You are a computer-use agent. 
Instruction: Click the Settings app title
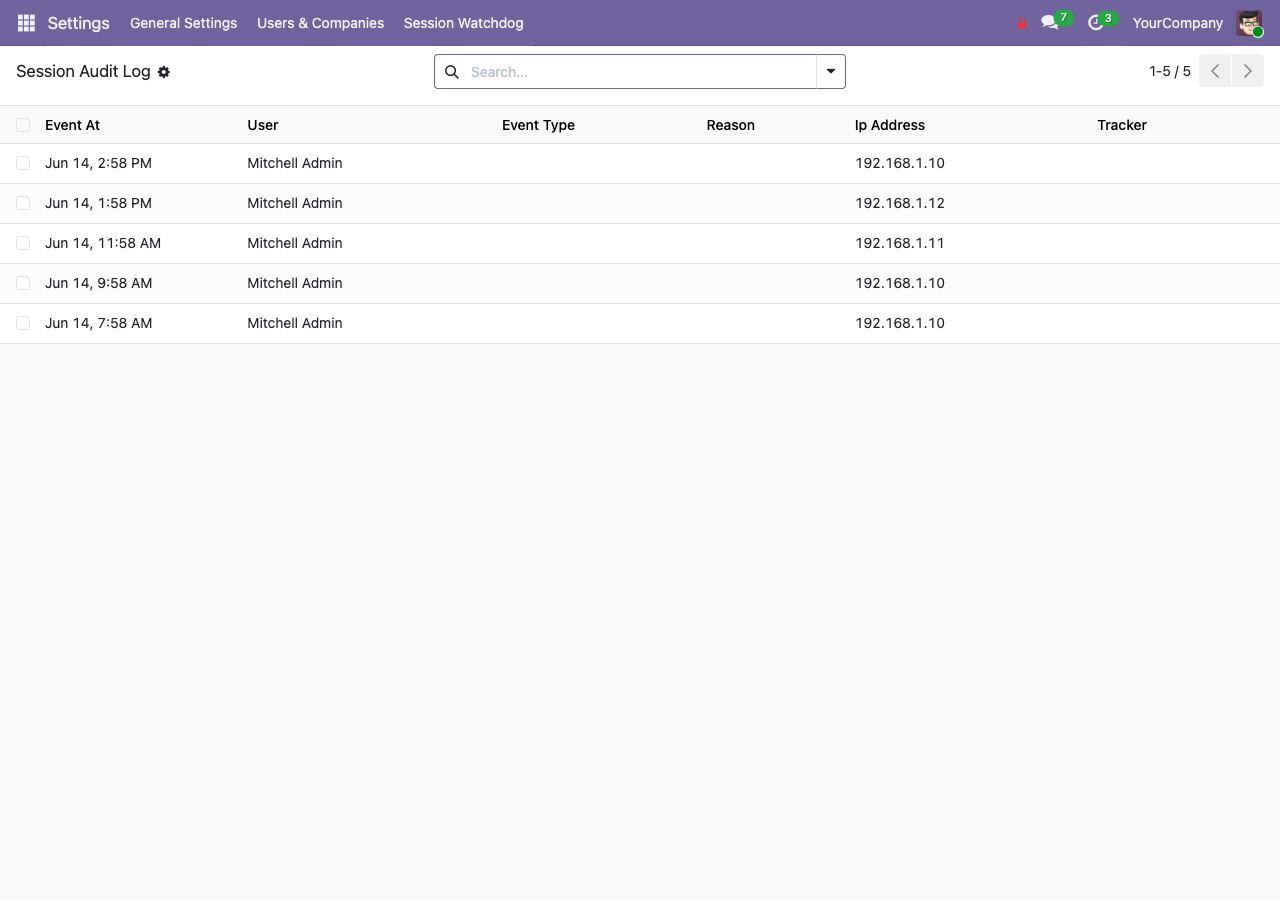[x=79, y=23]
